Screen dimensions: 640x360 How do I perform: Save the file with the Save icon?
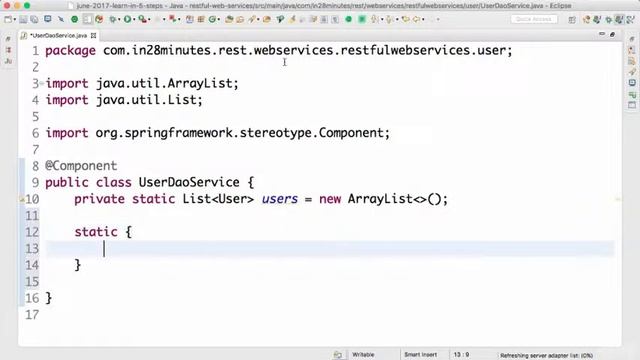click(x=23, y=19)
